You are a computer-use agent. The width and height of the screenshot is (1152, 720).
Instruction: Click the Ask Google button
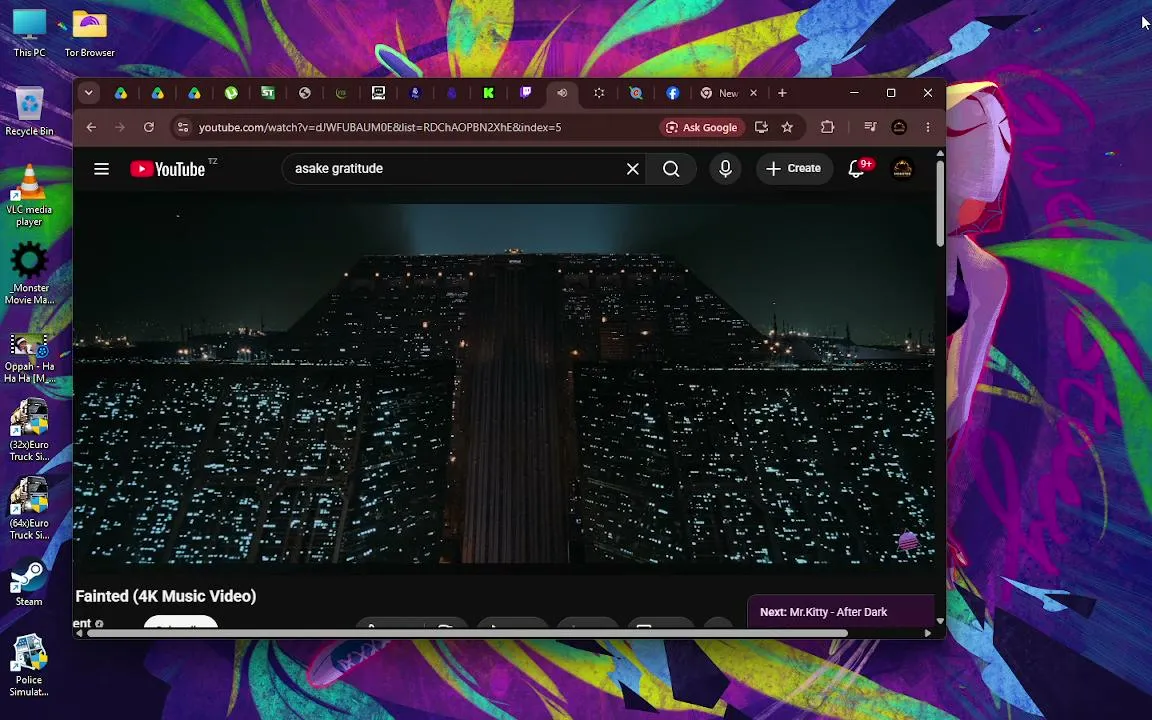click(702, 127)
